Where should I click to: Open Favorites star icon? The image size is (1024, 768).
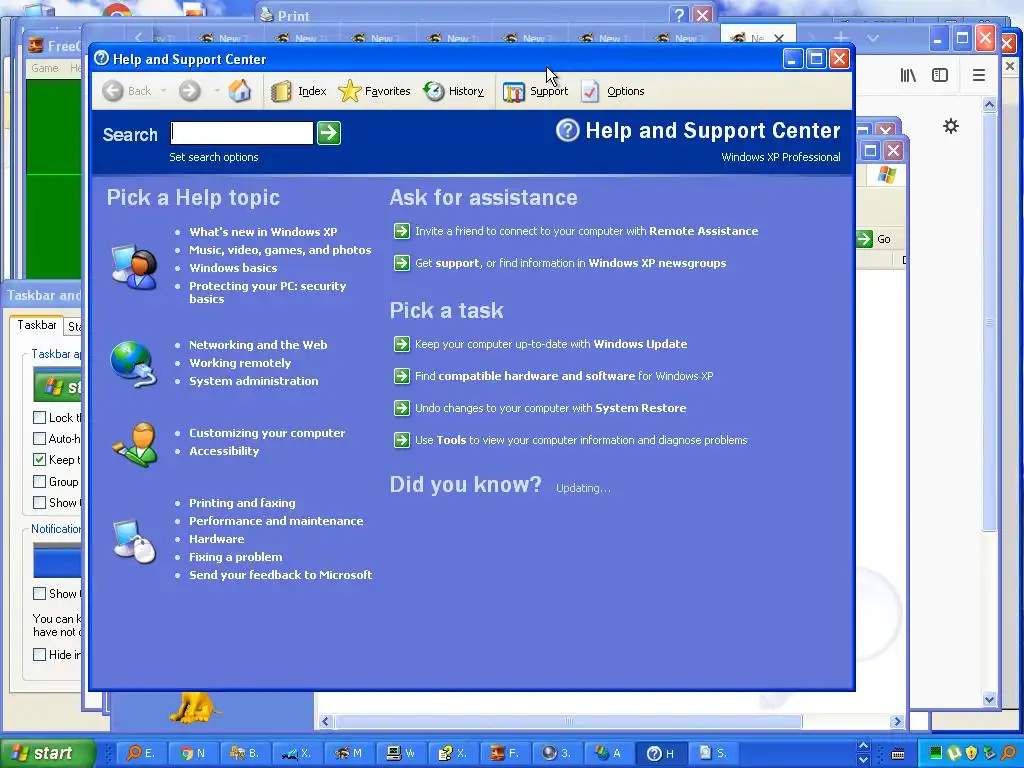pyautogui.click(x=349, y=91)
